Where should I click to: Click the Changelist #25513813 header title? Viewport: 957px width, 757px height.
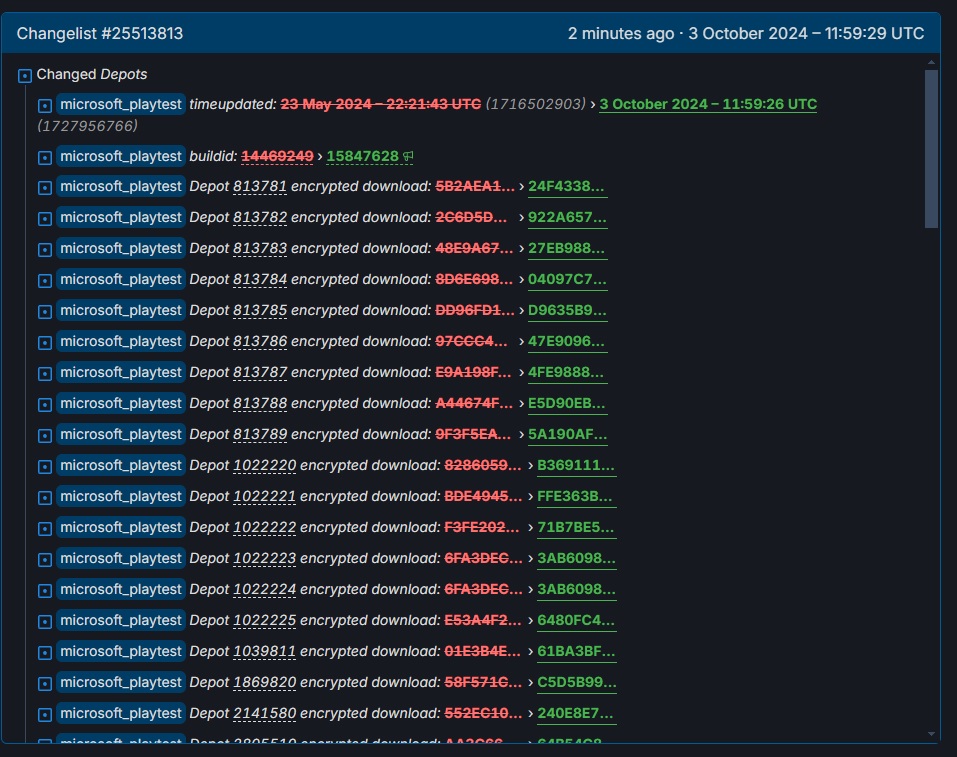pos(100,34)
